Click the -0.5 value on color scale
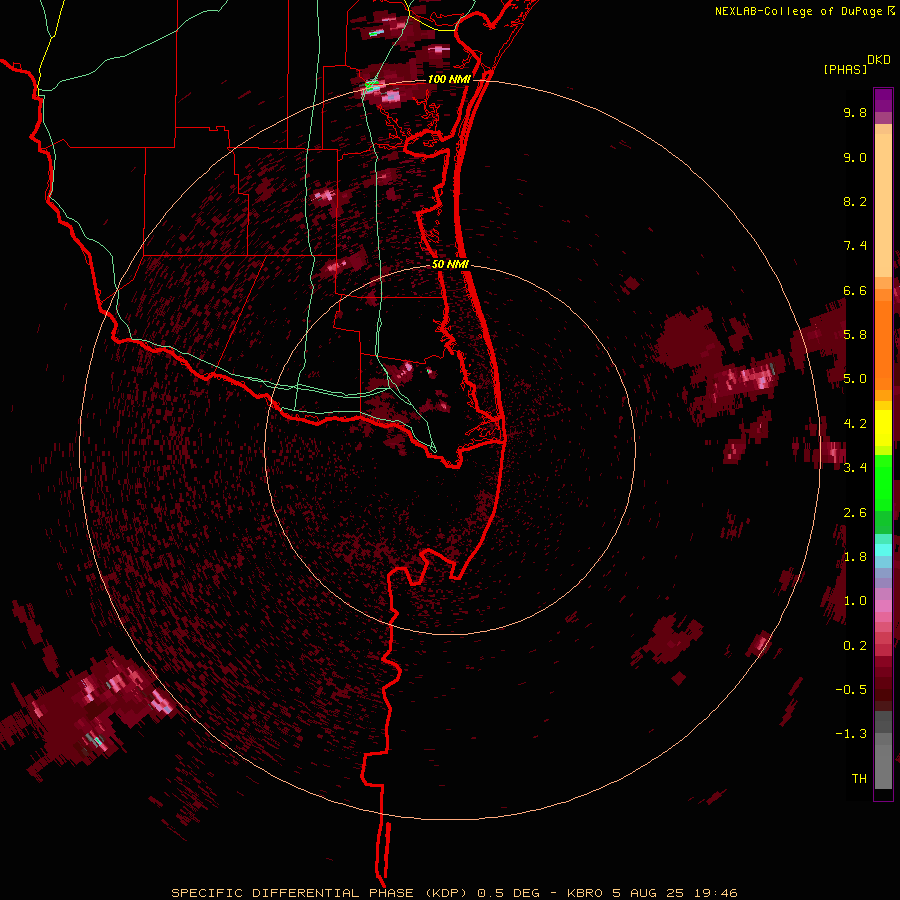The height and width of the screenshot is (900, 900). point(851,690)
